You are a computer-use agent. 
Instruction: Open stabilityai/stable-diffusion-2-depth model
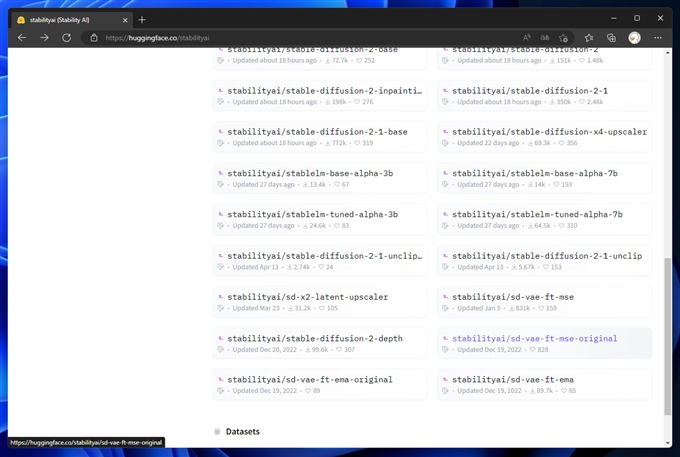pyautogui.click(x=320, y=343)
